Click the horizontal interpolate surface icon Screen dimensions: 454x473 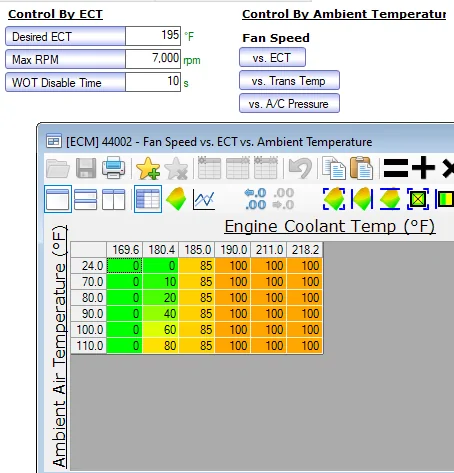click(x=362, y=199)
